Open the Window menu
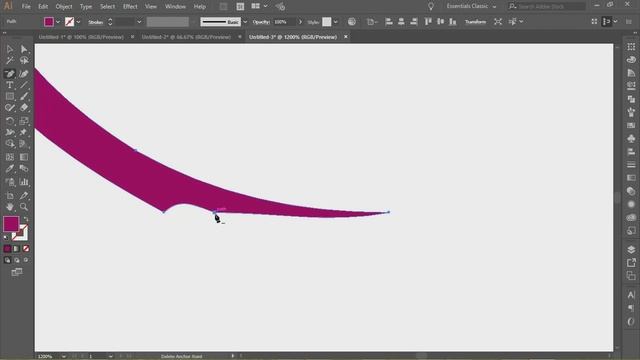Screen dimensions: 640x360 (175, 7)
